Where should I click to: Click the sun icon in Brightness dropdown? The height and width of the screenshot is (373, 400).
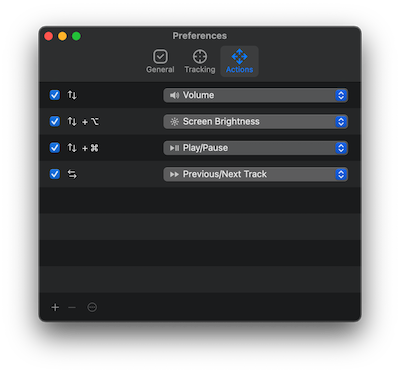174,122
